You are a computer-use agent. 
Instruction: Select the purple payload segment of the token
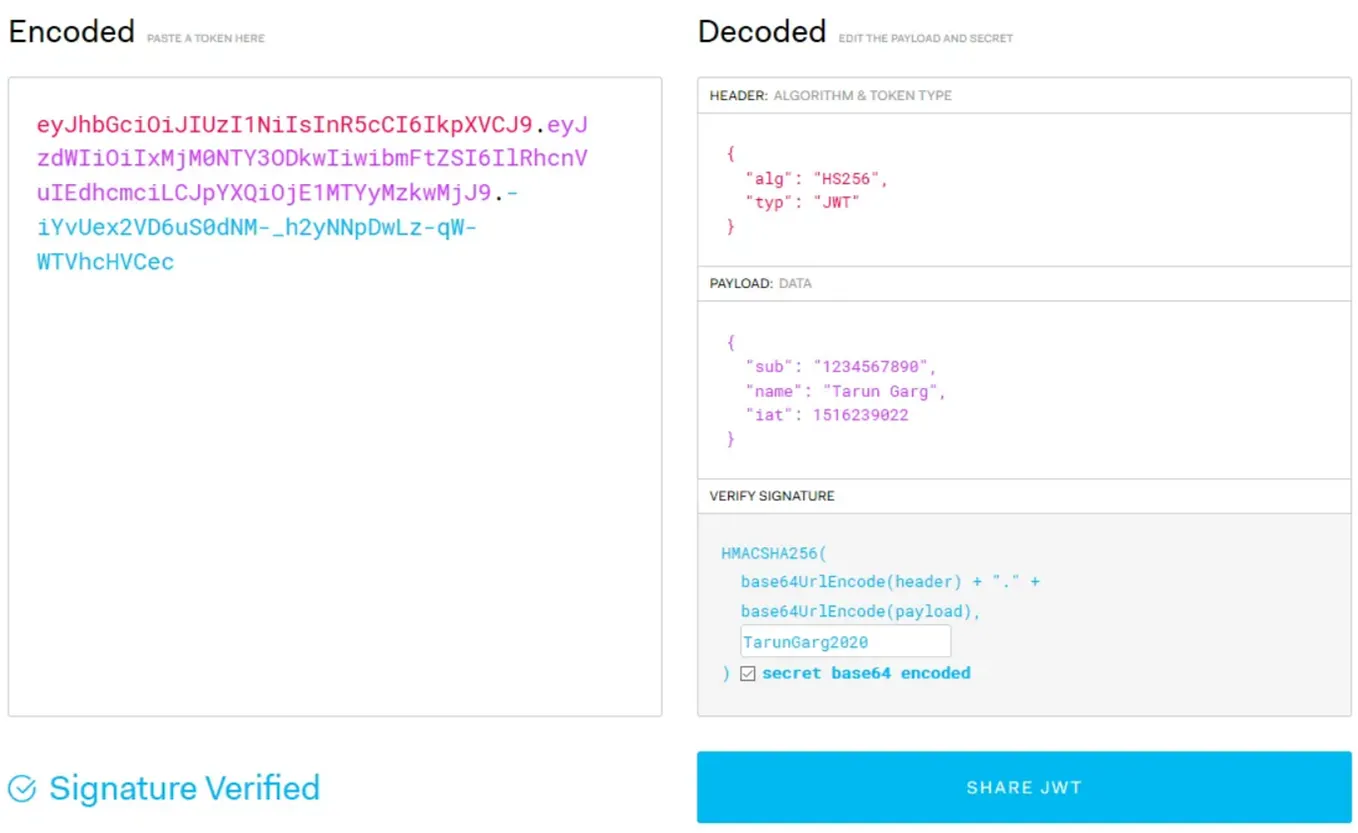coord(300,160)
